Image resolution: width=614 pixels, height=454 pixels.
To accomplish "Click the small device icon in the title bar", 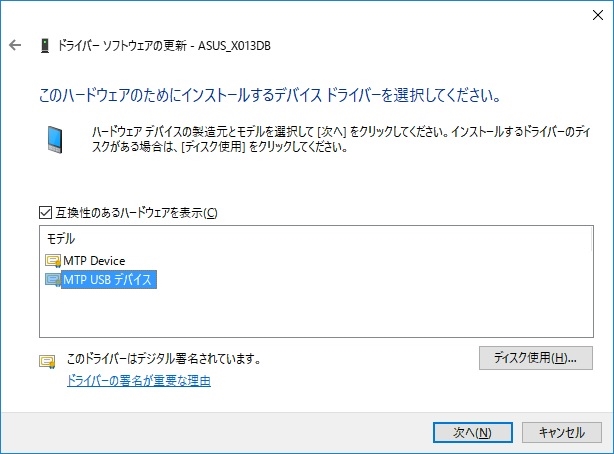I will [x=45, y=46].
